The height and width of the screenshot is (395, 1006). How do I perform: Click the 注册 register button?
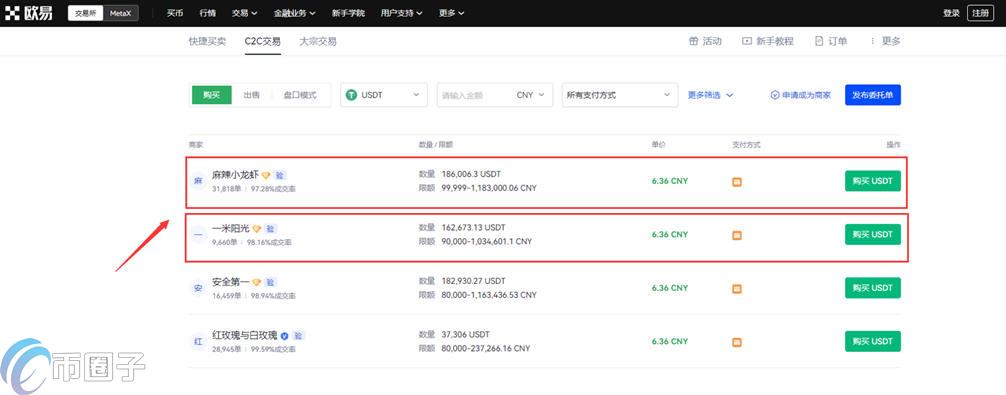click(x=980, y=13)
